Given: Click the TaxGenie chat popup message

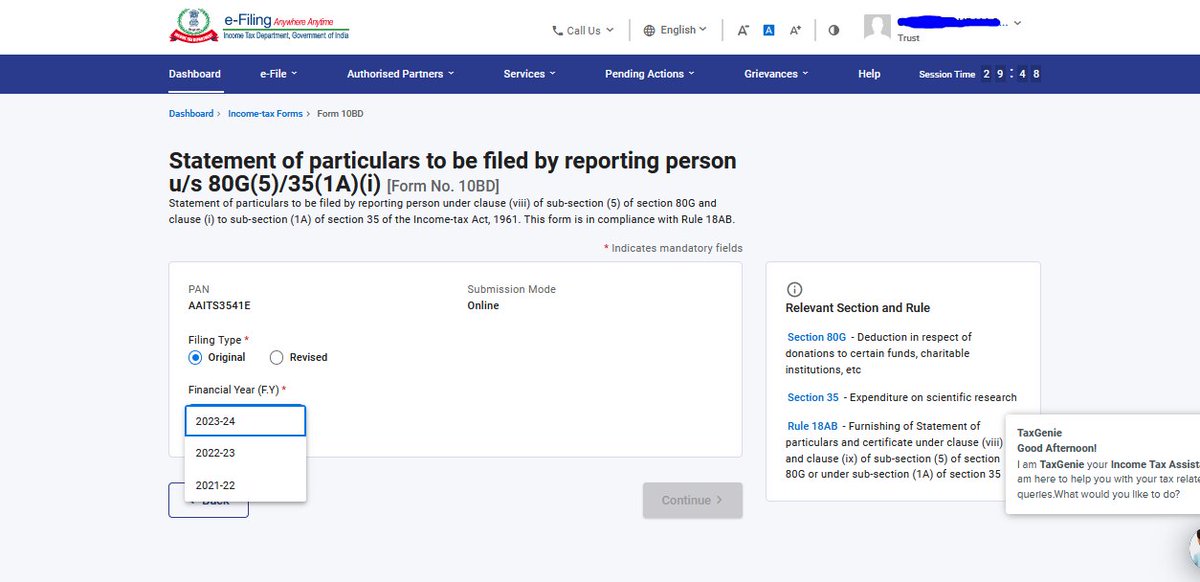Looking at the screenshot, I should tap(1103, 463).
